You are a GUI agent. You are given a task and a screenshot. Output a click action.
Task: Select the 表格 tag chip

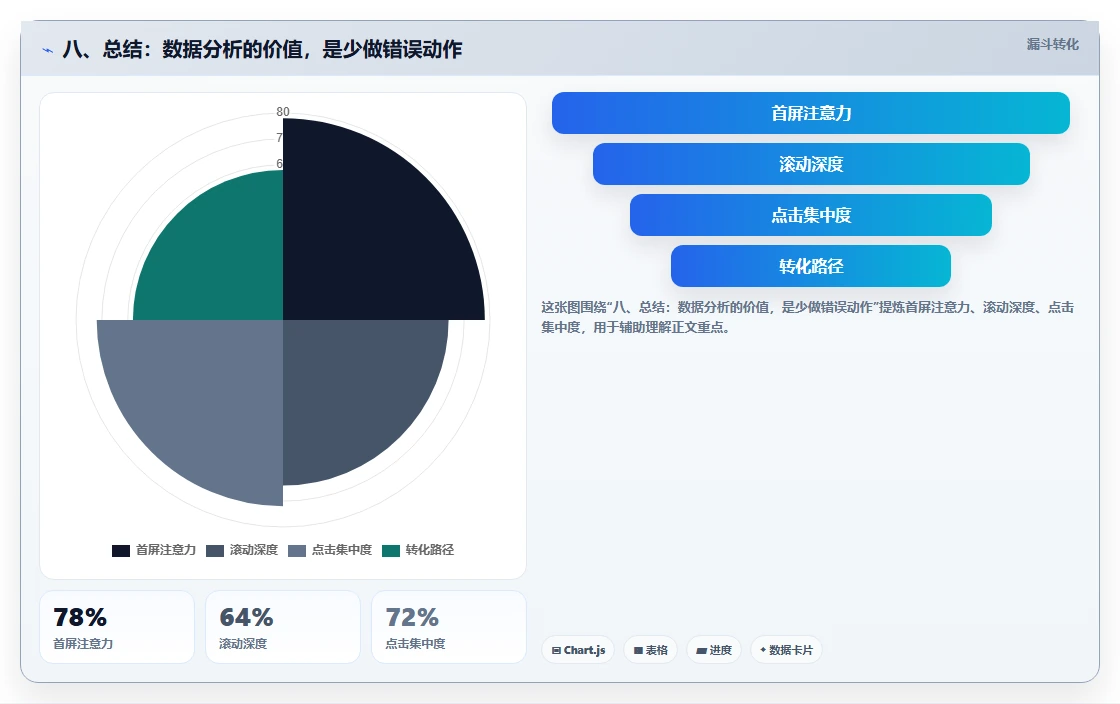click(x=651, y=650)
